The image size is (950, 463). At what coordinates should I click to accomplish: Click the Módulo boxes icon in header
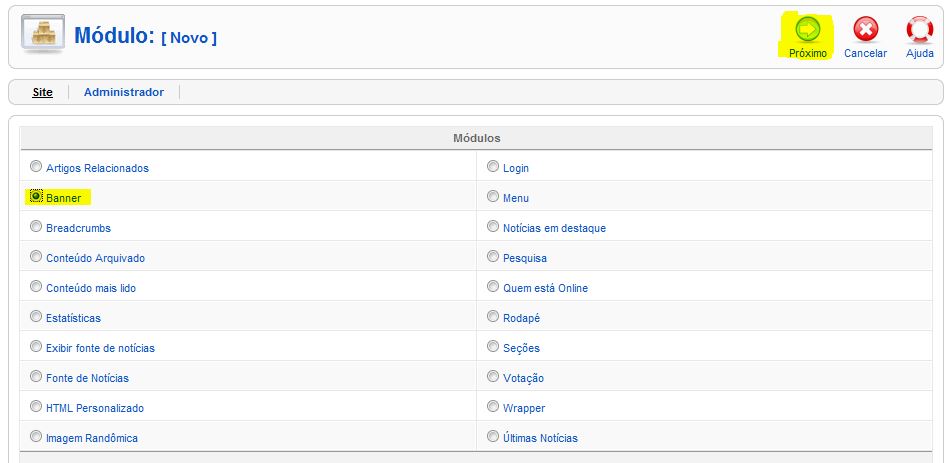(42, 33)
